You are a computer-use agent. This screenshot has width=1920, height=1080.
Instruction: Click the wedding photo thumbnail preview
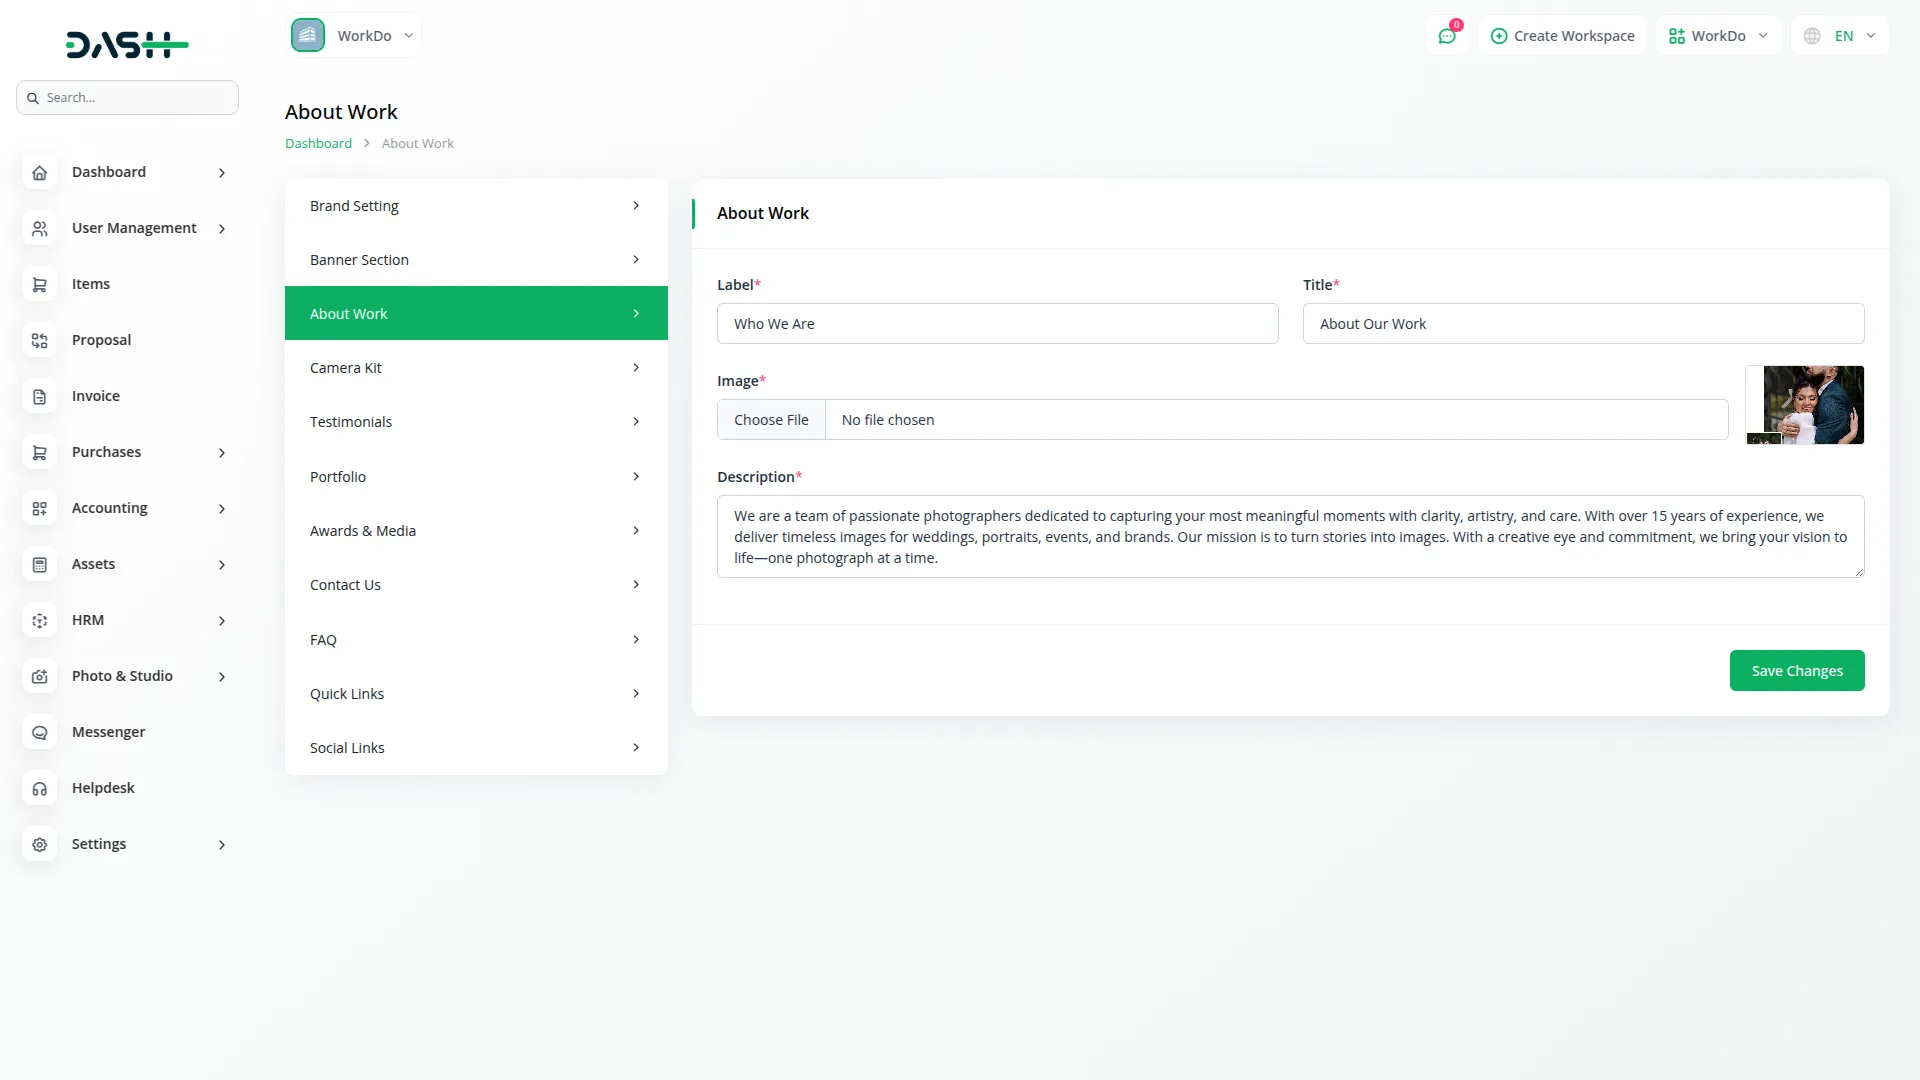tap(1805, 405)
